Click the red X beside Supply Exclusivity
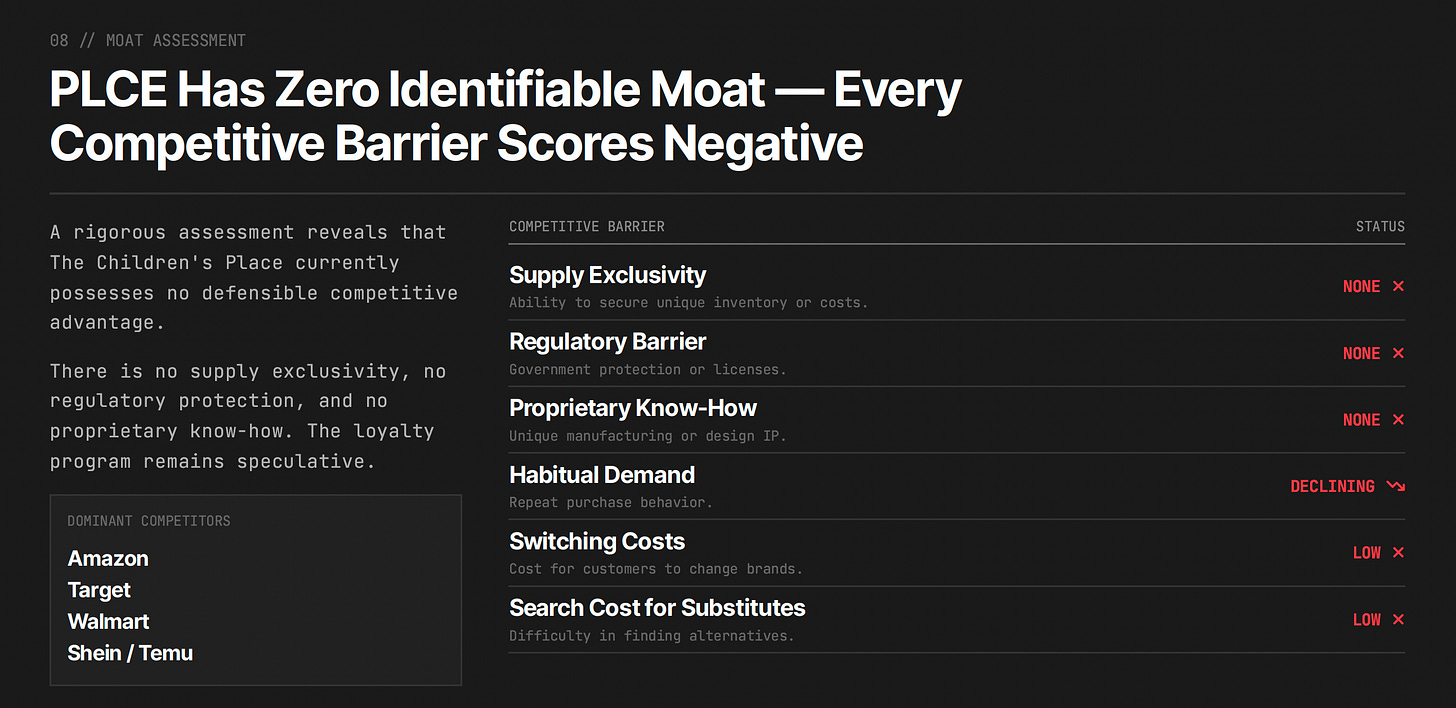This screenshot has width=1456, height=708. coord(1398,286)
